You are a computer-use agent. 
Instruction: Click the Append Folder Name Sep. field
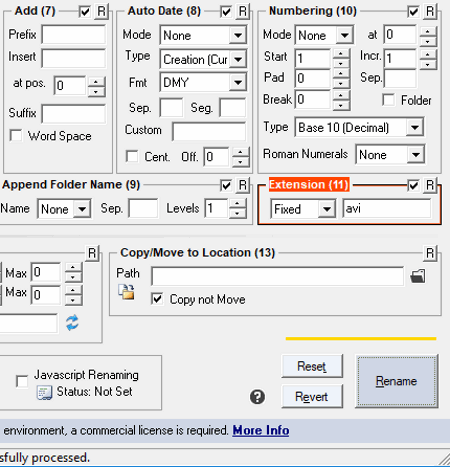(143, 209)
